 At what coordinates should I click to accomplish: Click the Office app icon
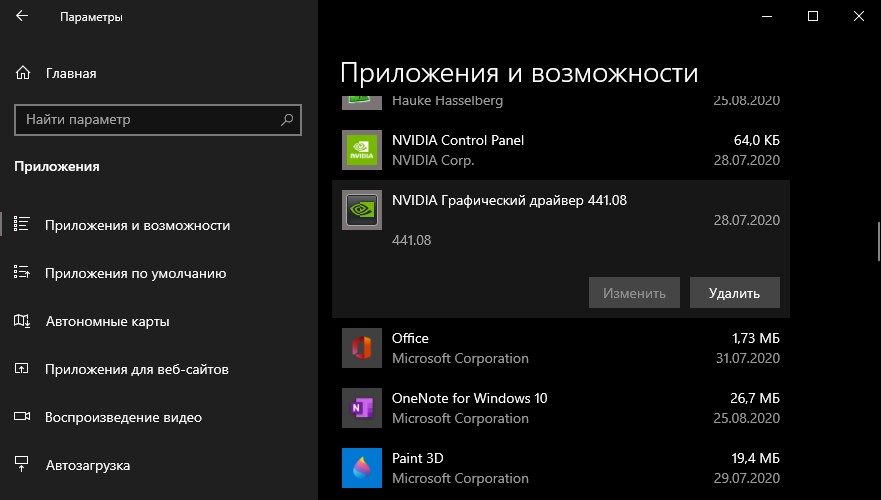pyautogui.click(x=362, y=348)
